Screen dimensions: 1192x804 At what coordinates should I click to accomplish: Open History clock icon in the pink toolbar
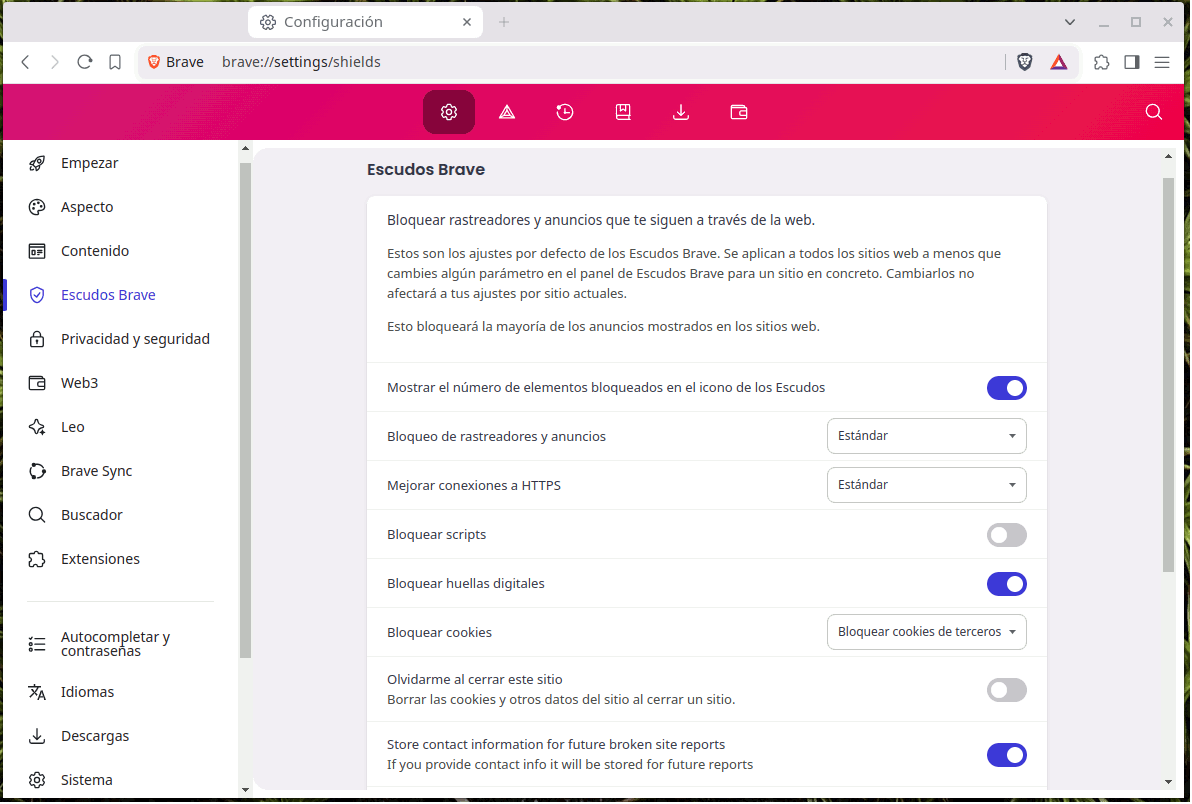(x=565, y=112)
